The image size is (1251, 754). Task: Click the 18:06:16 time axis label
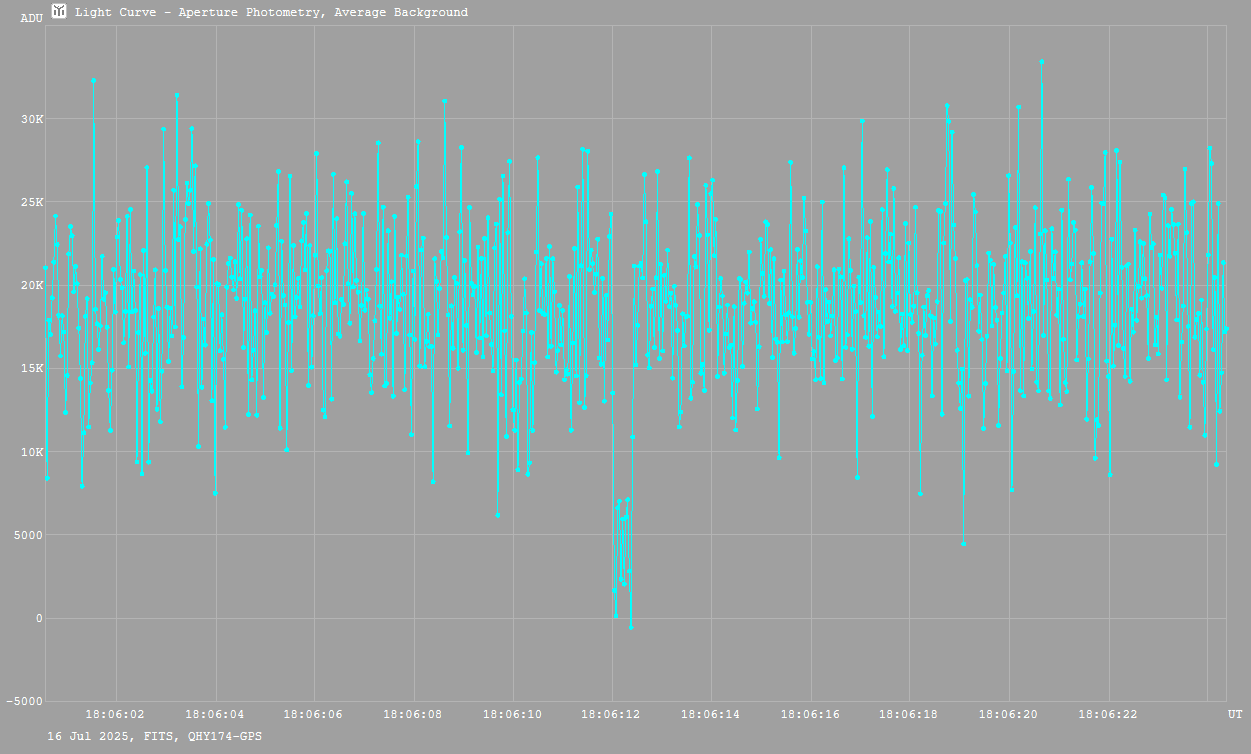coord(810,714)
